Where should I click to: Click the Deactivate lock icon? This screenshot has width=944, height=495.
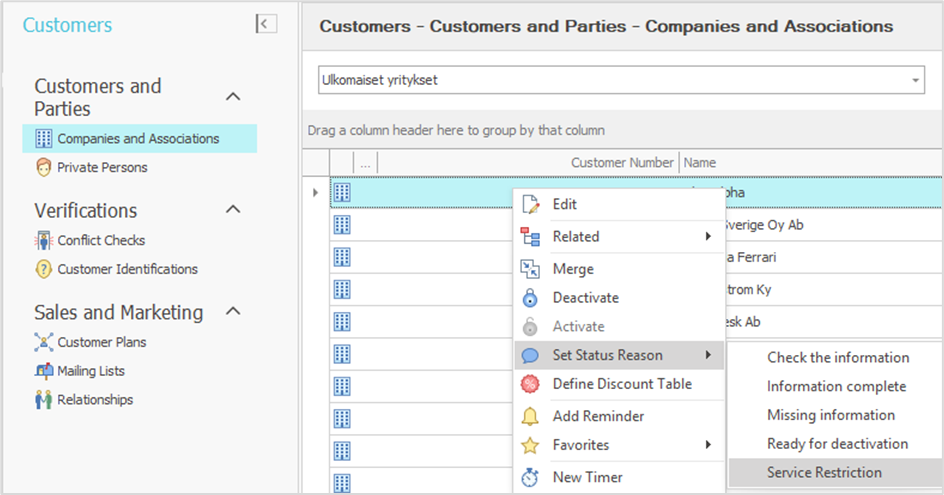[530, 298]
